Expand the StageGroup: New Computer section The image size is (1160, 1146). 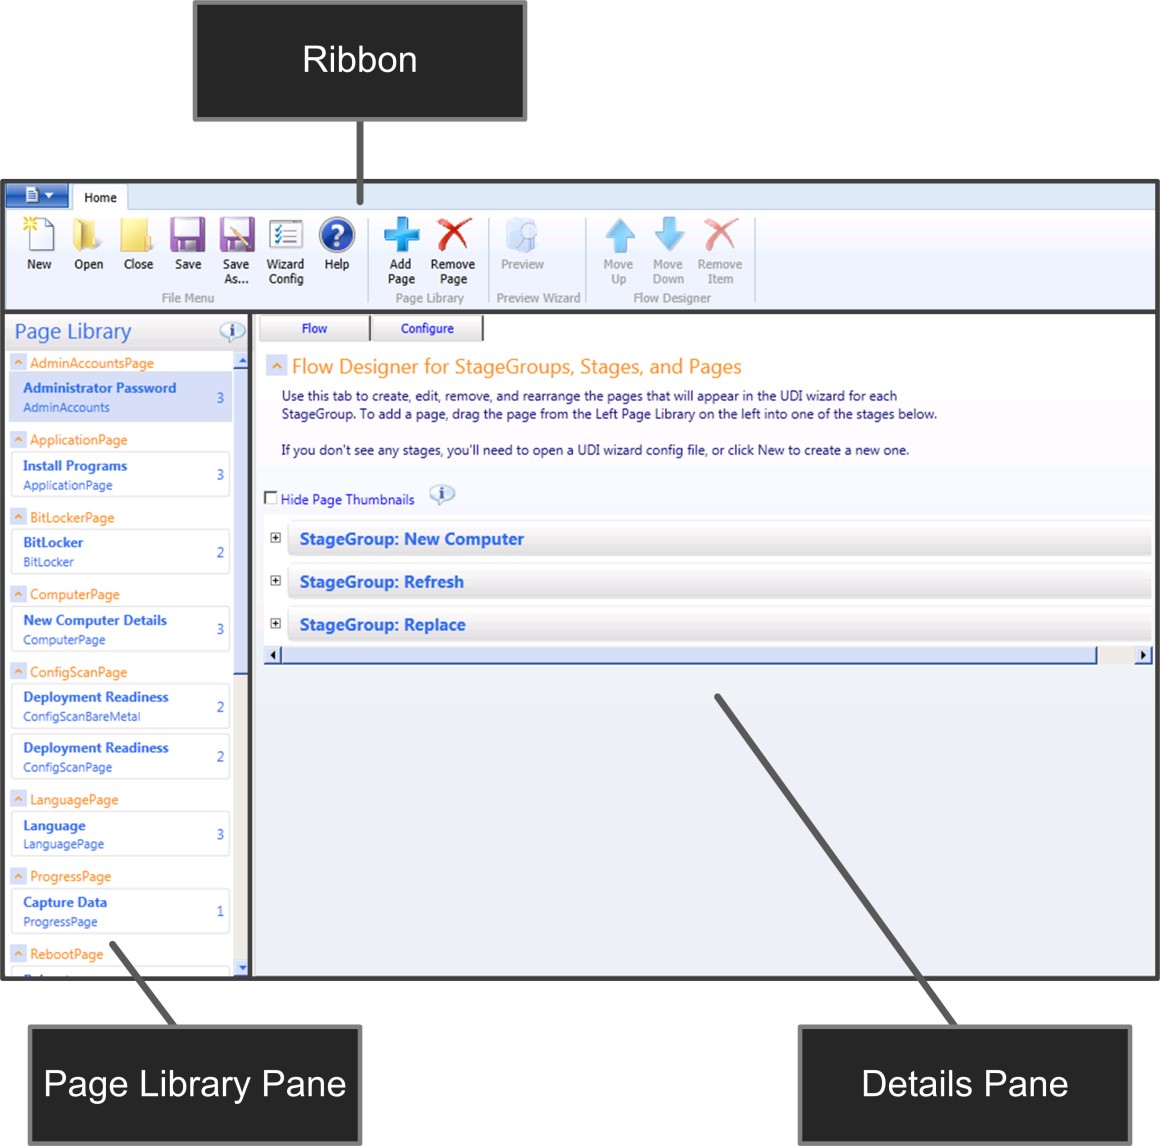click(276, 538)
